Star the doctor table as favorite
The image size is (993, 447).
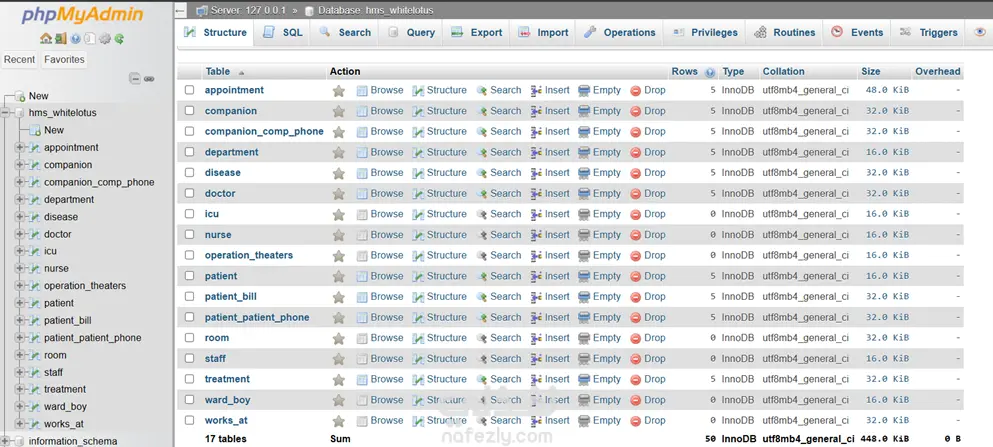339,194
